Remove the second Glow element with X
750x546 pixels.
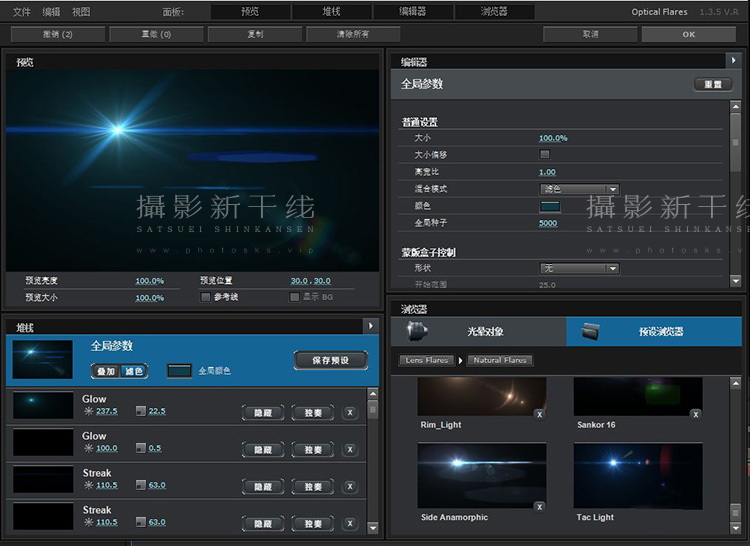tap(350, 449)
